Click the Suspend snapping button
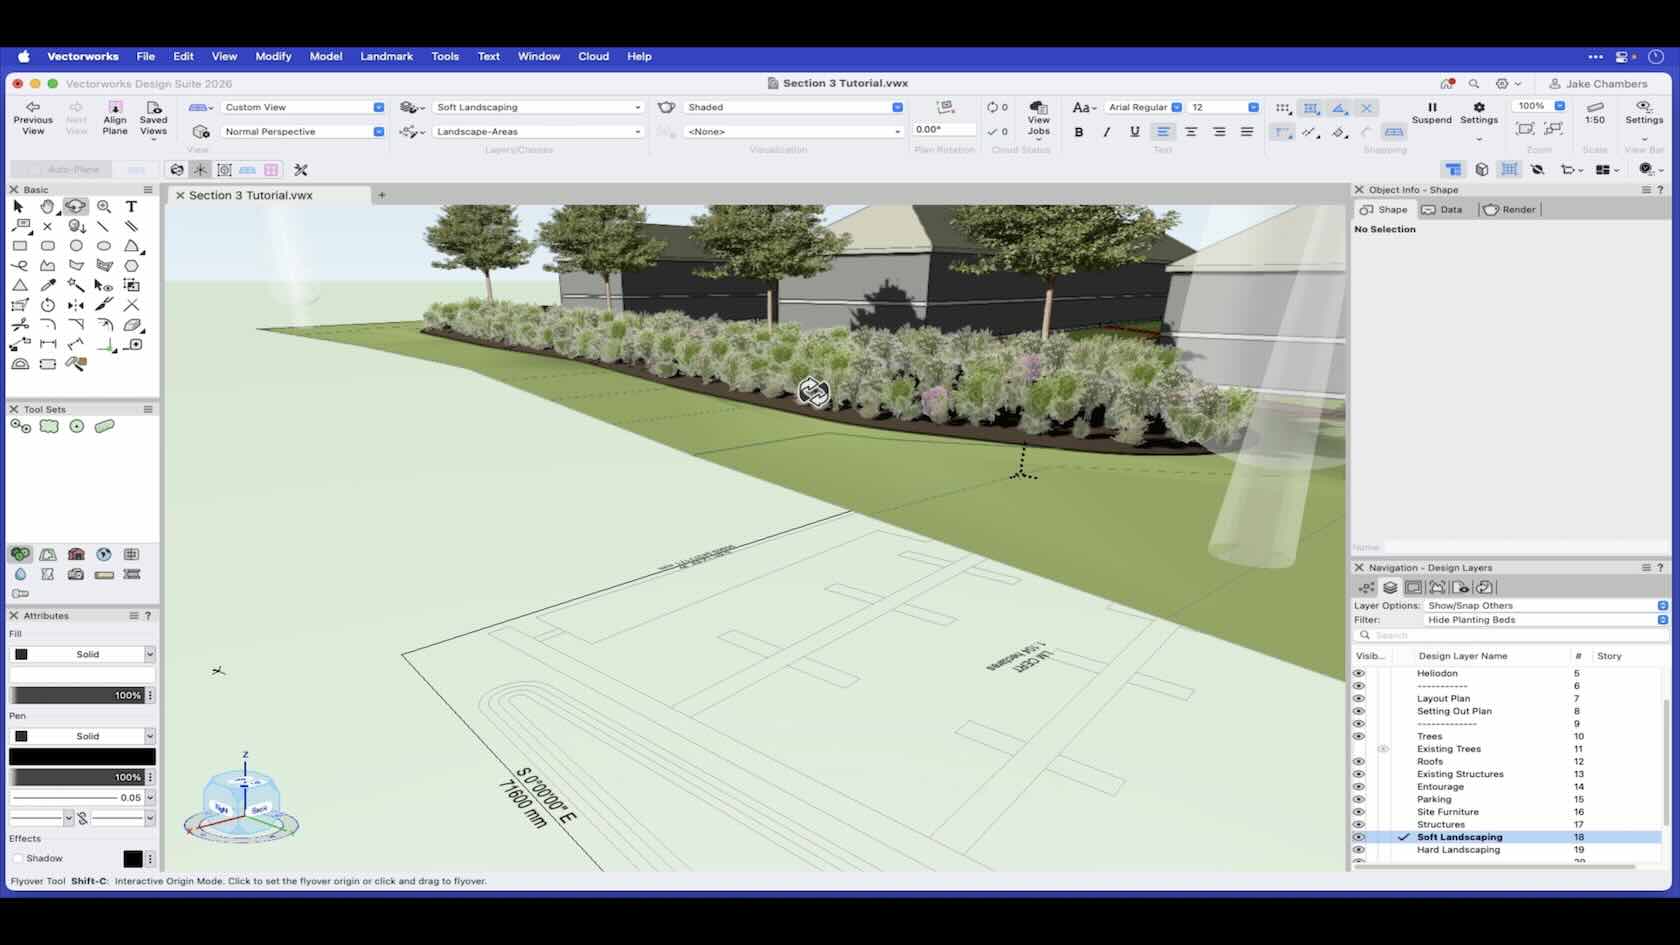This screenshot has height=945, width=1680. 1431,112
